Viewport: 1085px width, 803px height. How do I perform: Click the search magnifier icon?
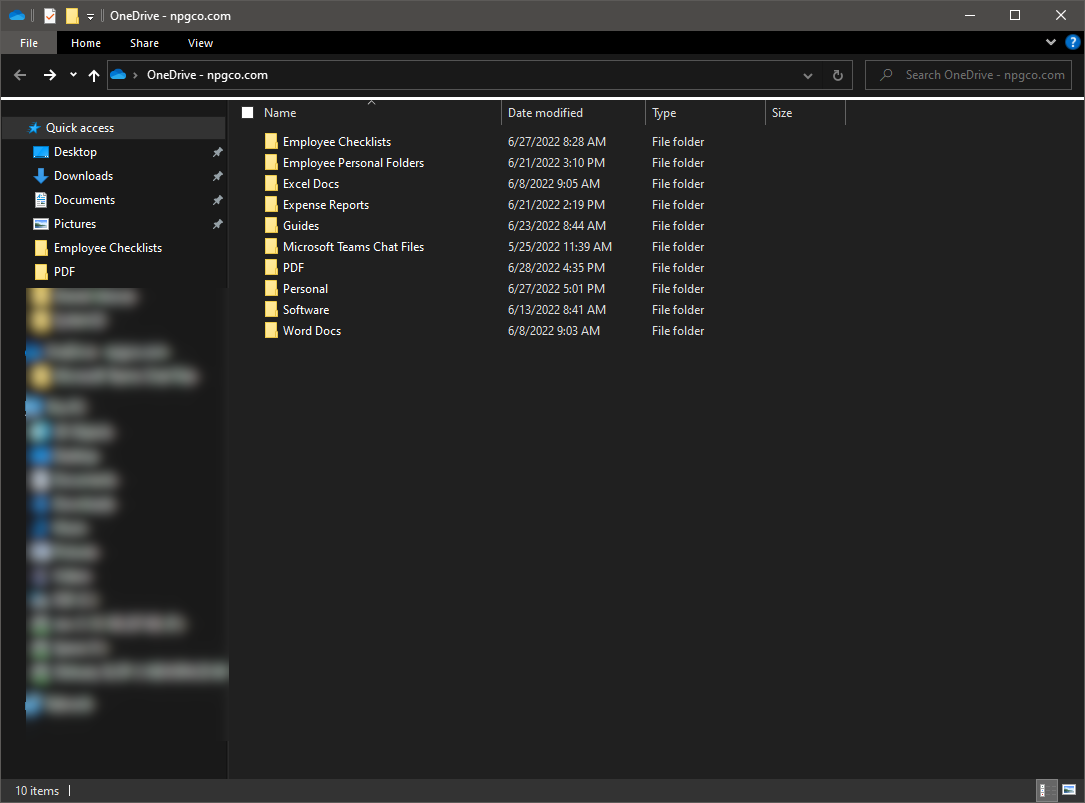885,75
